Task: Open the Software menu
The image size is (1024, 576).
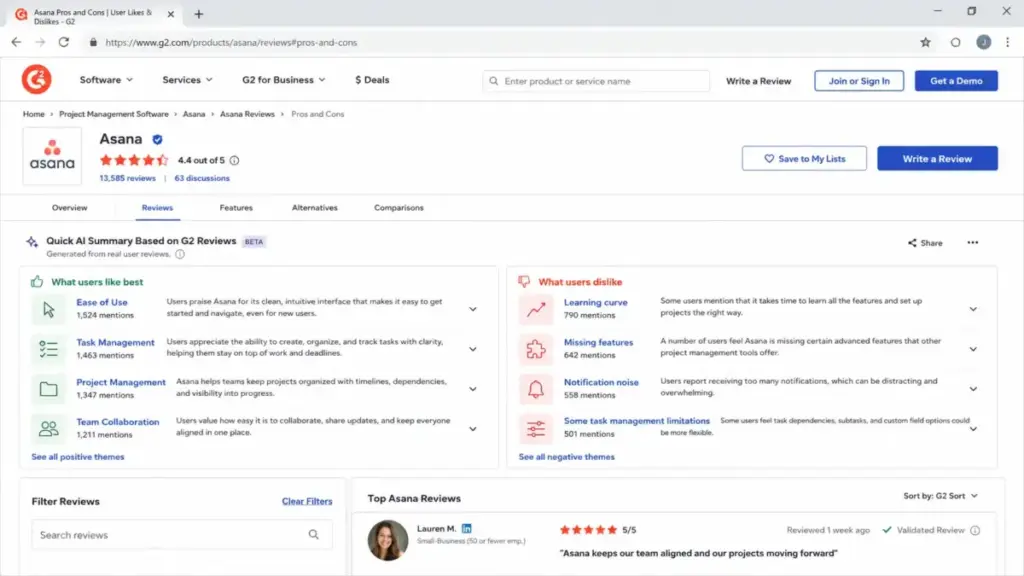Action: click(106, 80)
